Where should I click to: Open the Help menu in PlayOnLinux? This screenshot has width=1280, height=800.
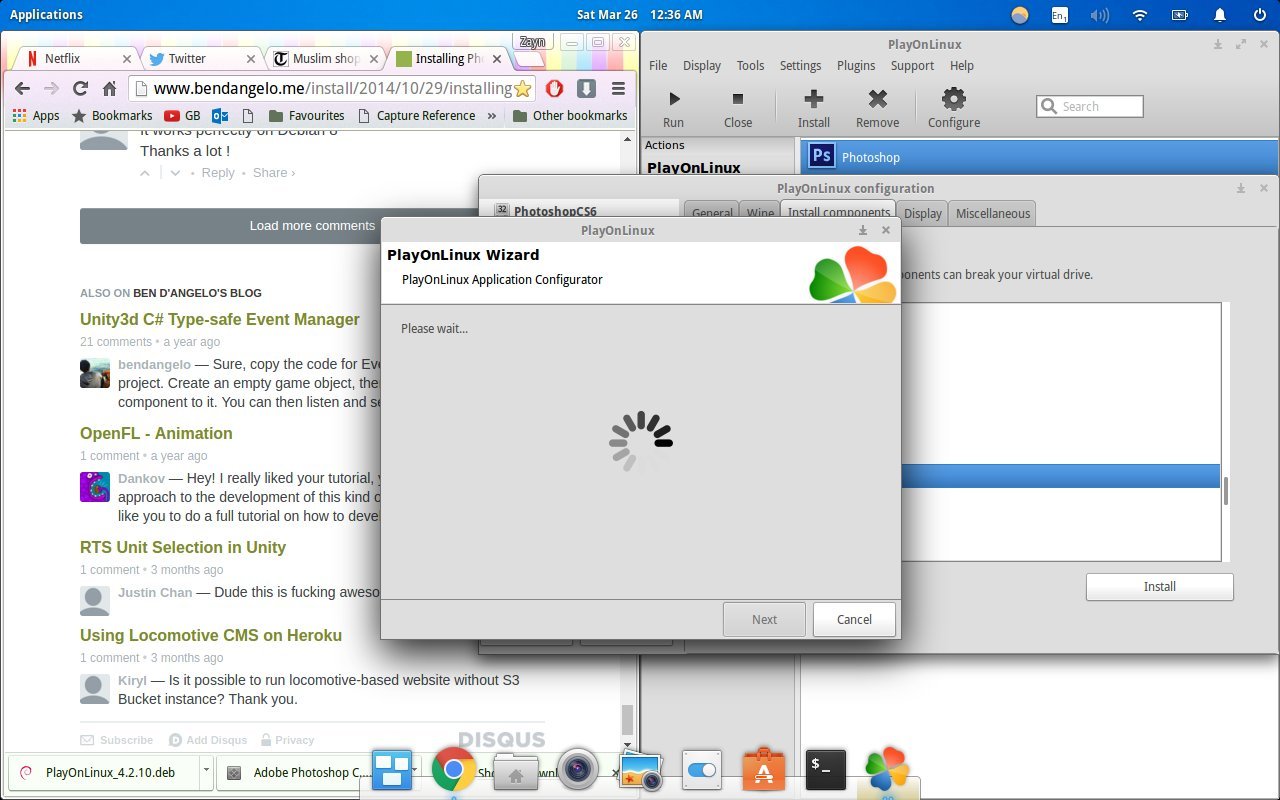pos(962,65)
